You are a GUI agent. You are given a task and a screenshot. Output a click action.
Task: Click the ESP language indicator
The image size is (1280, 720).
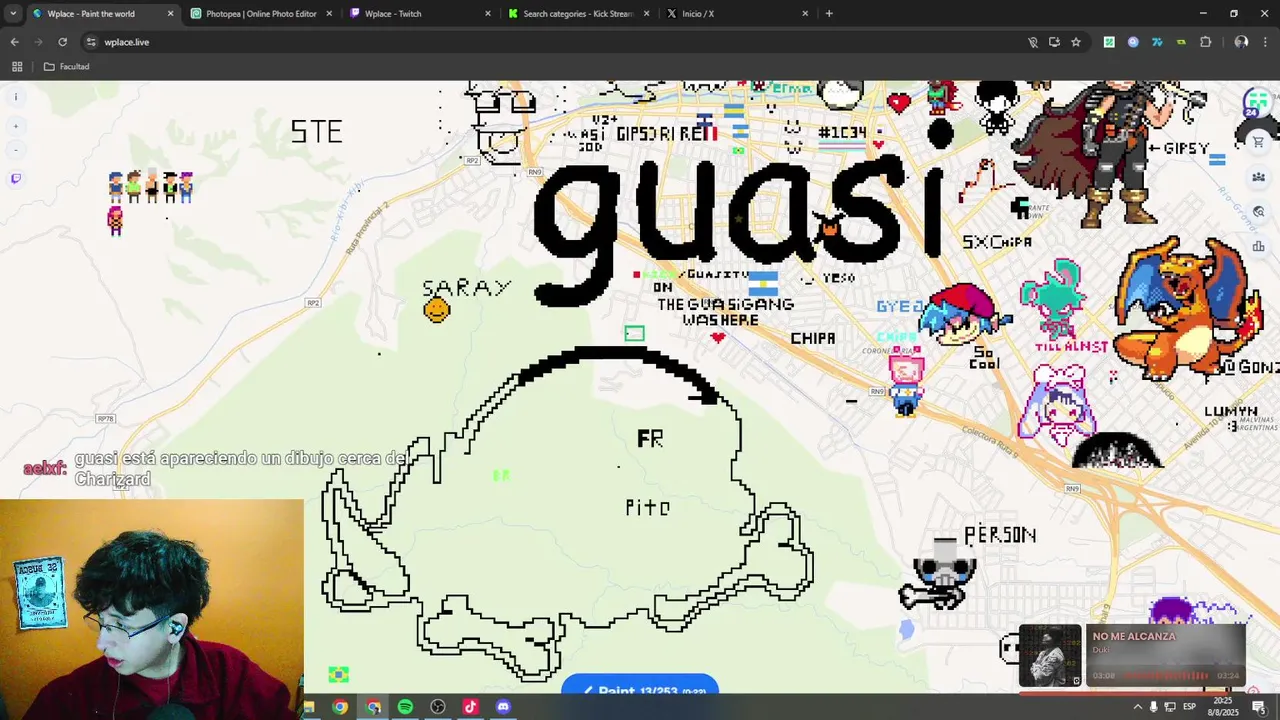tap(1189, 707)
